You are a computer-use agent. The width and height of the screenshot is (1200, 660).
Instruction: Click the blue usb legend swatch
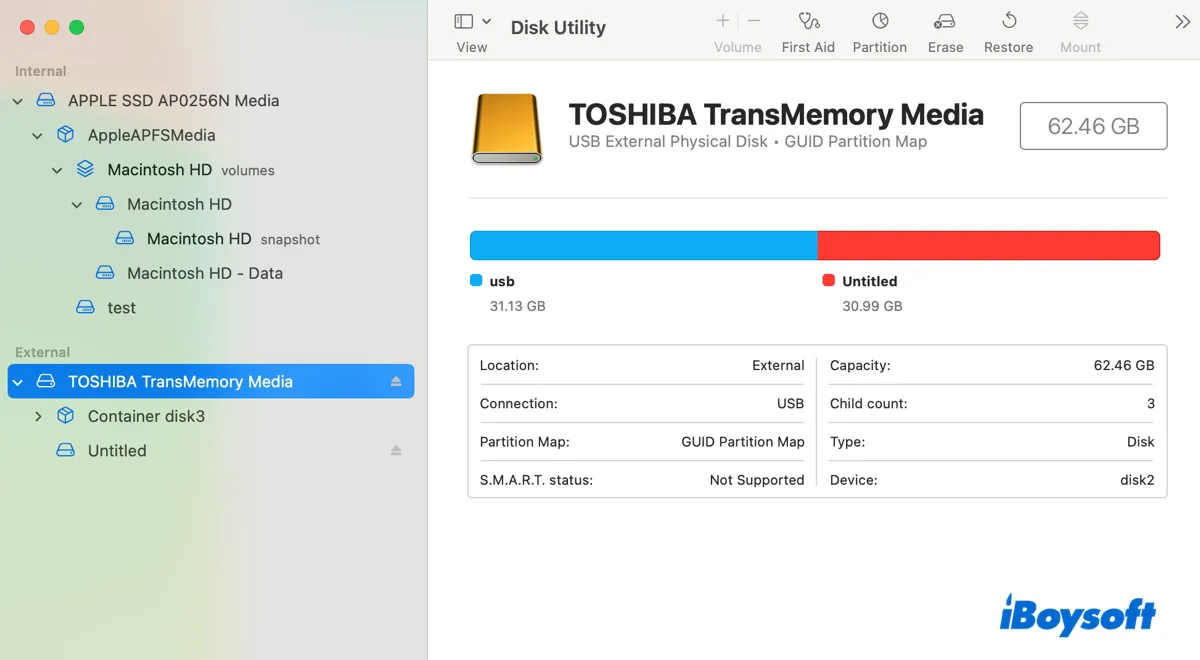coord(476,281)
